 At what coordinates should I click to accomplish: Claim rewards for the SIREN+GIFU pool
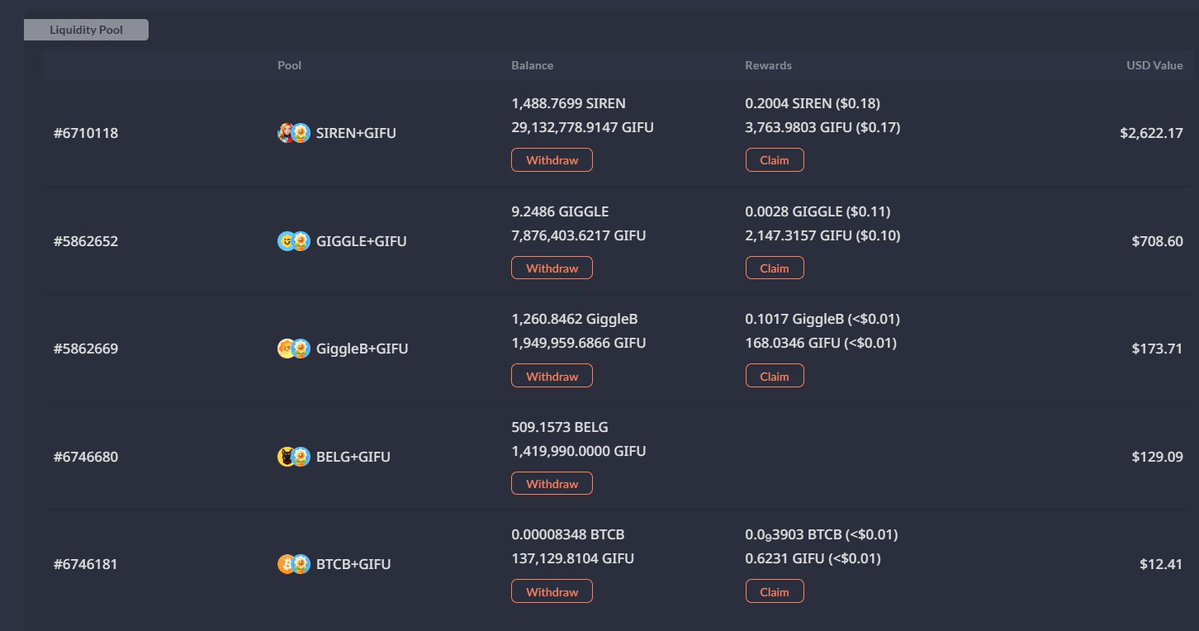774,159
